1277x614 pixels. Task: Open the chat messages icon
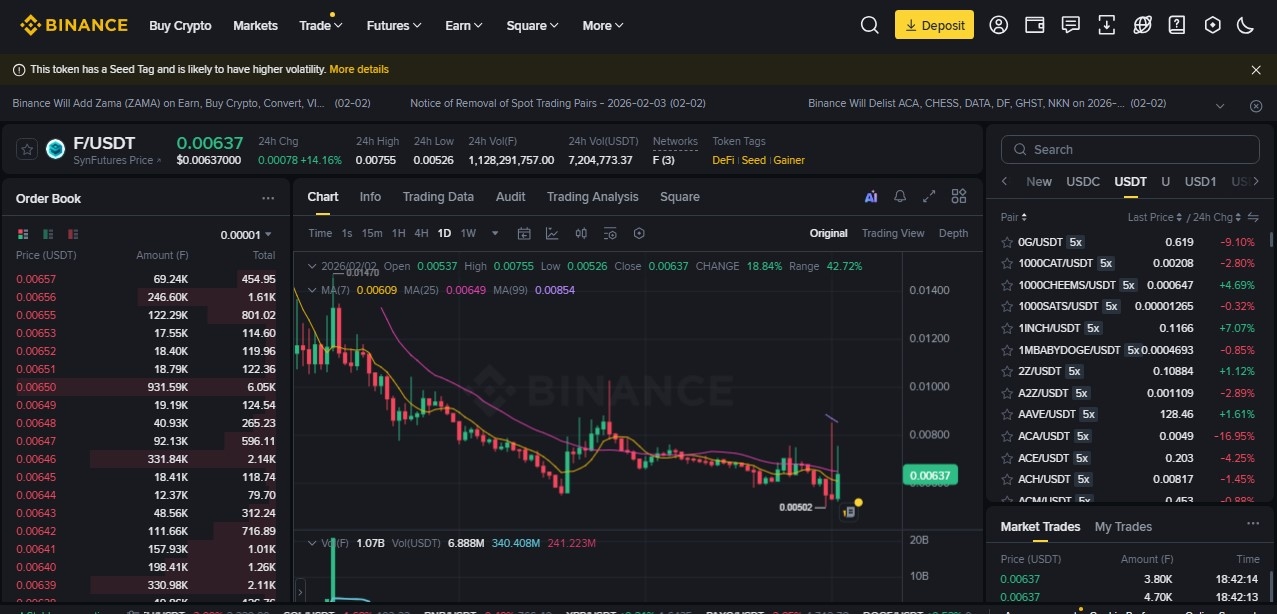click(x=1070, y=25)
